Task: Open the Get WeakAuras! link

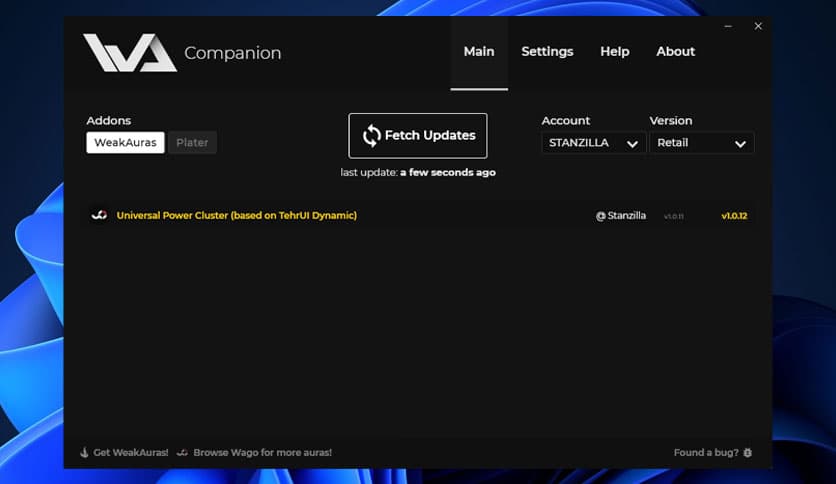Action: pyautogui.click(x=131, y=453)
